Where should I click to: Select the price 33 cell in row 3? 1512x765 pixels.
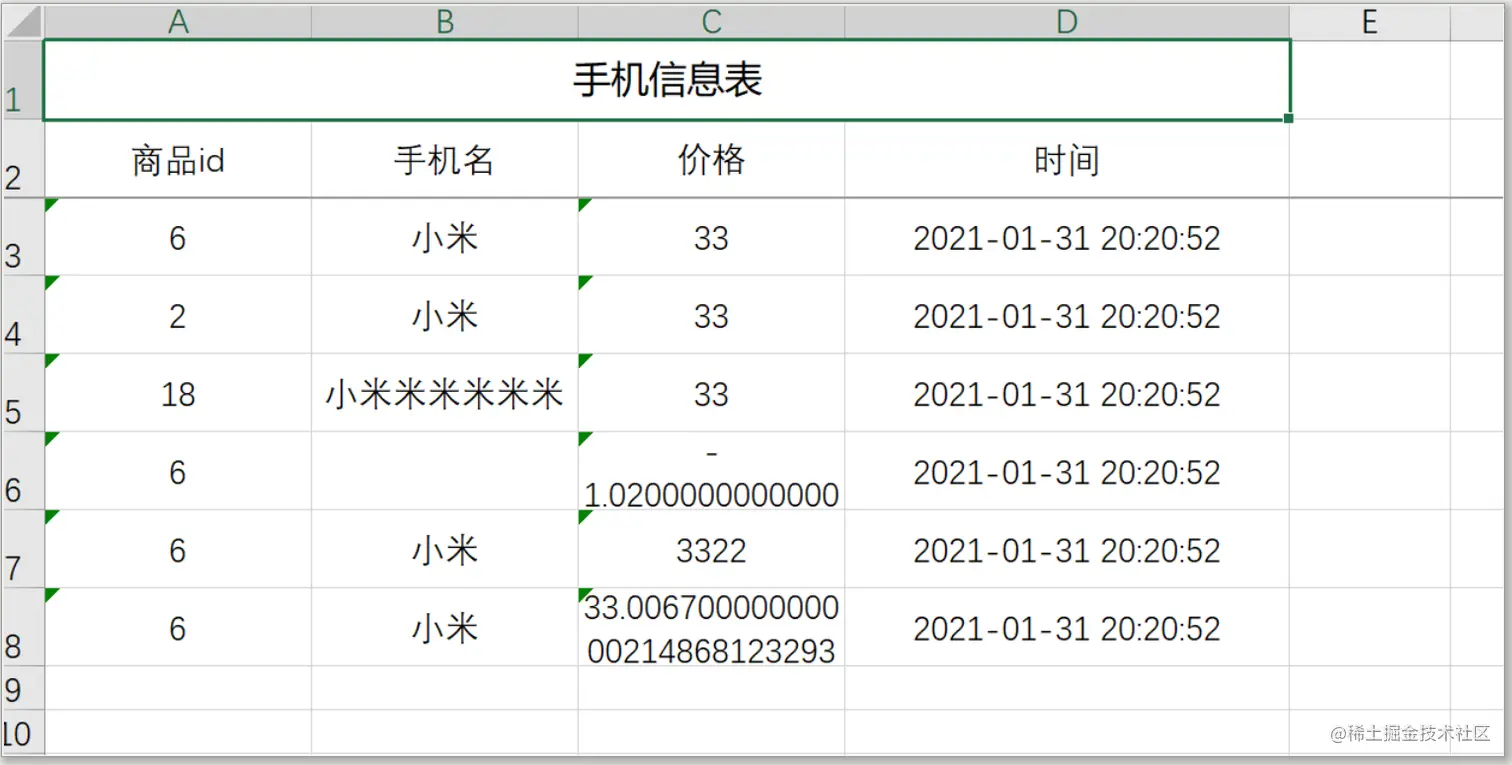tap(711, 237)
